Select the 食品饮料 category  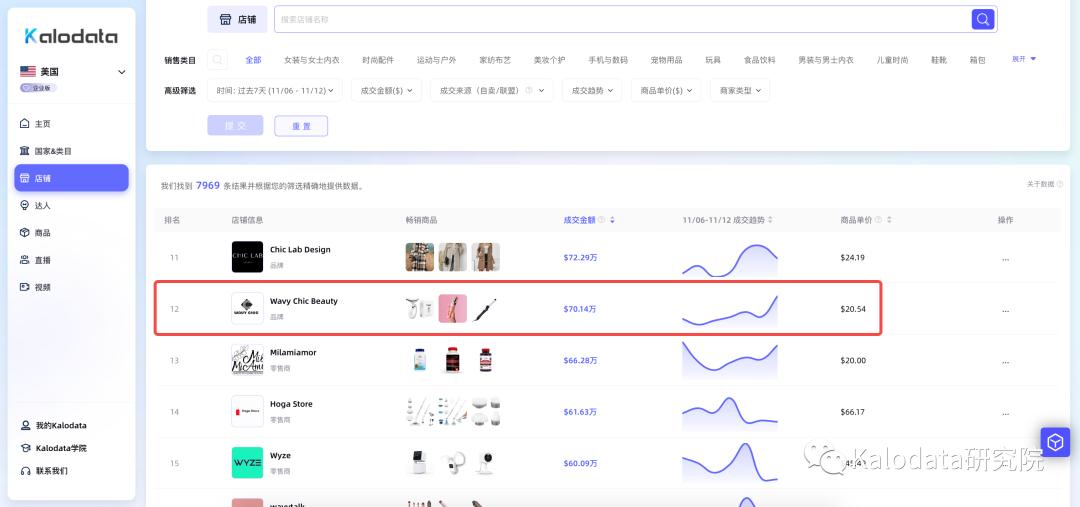point(760,60)
